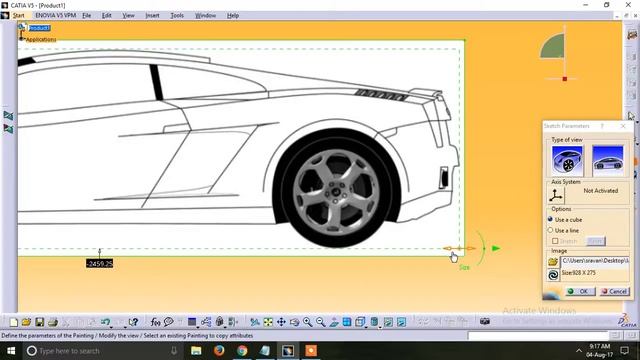The image size is (640, 360).
Task: Open the Window menu
Action: (205, 16)
